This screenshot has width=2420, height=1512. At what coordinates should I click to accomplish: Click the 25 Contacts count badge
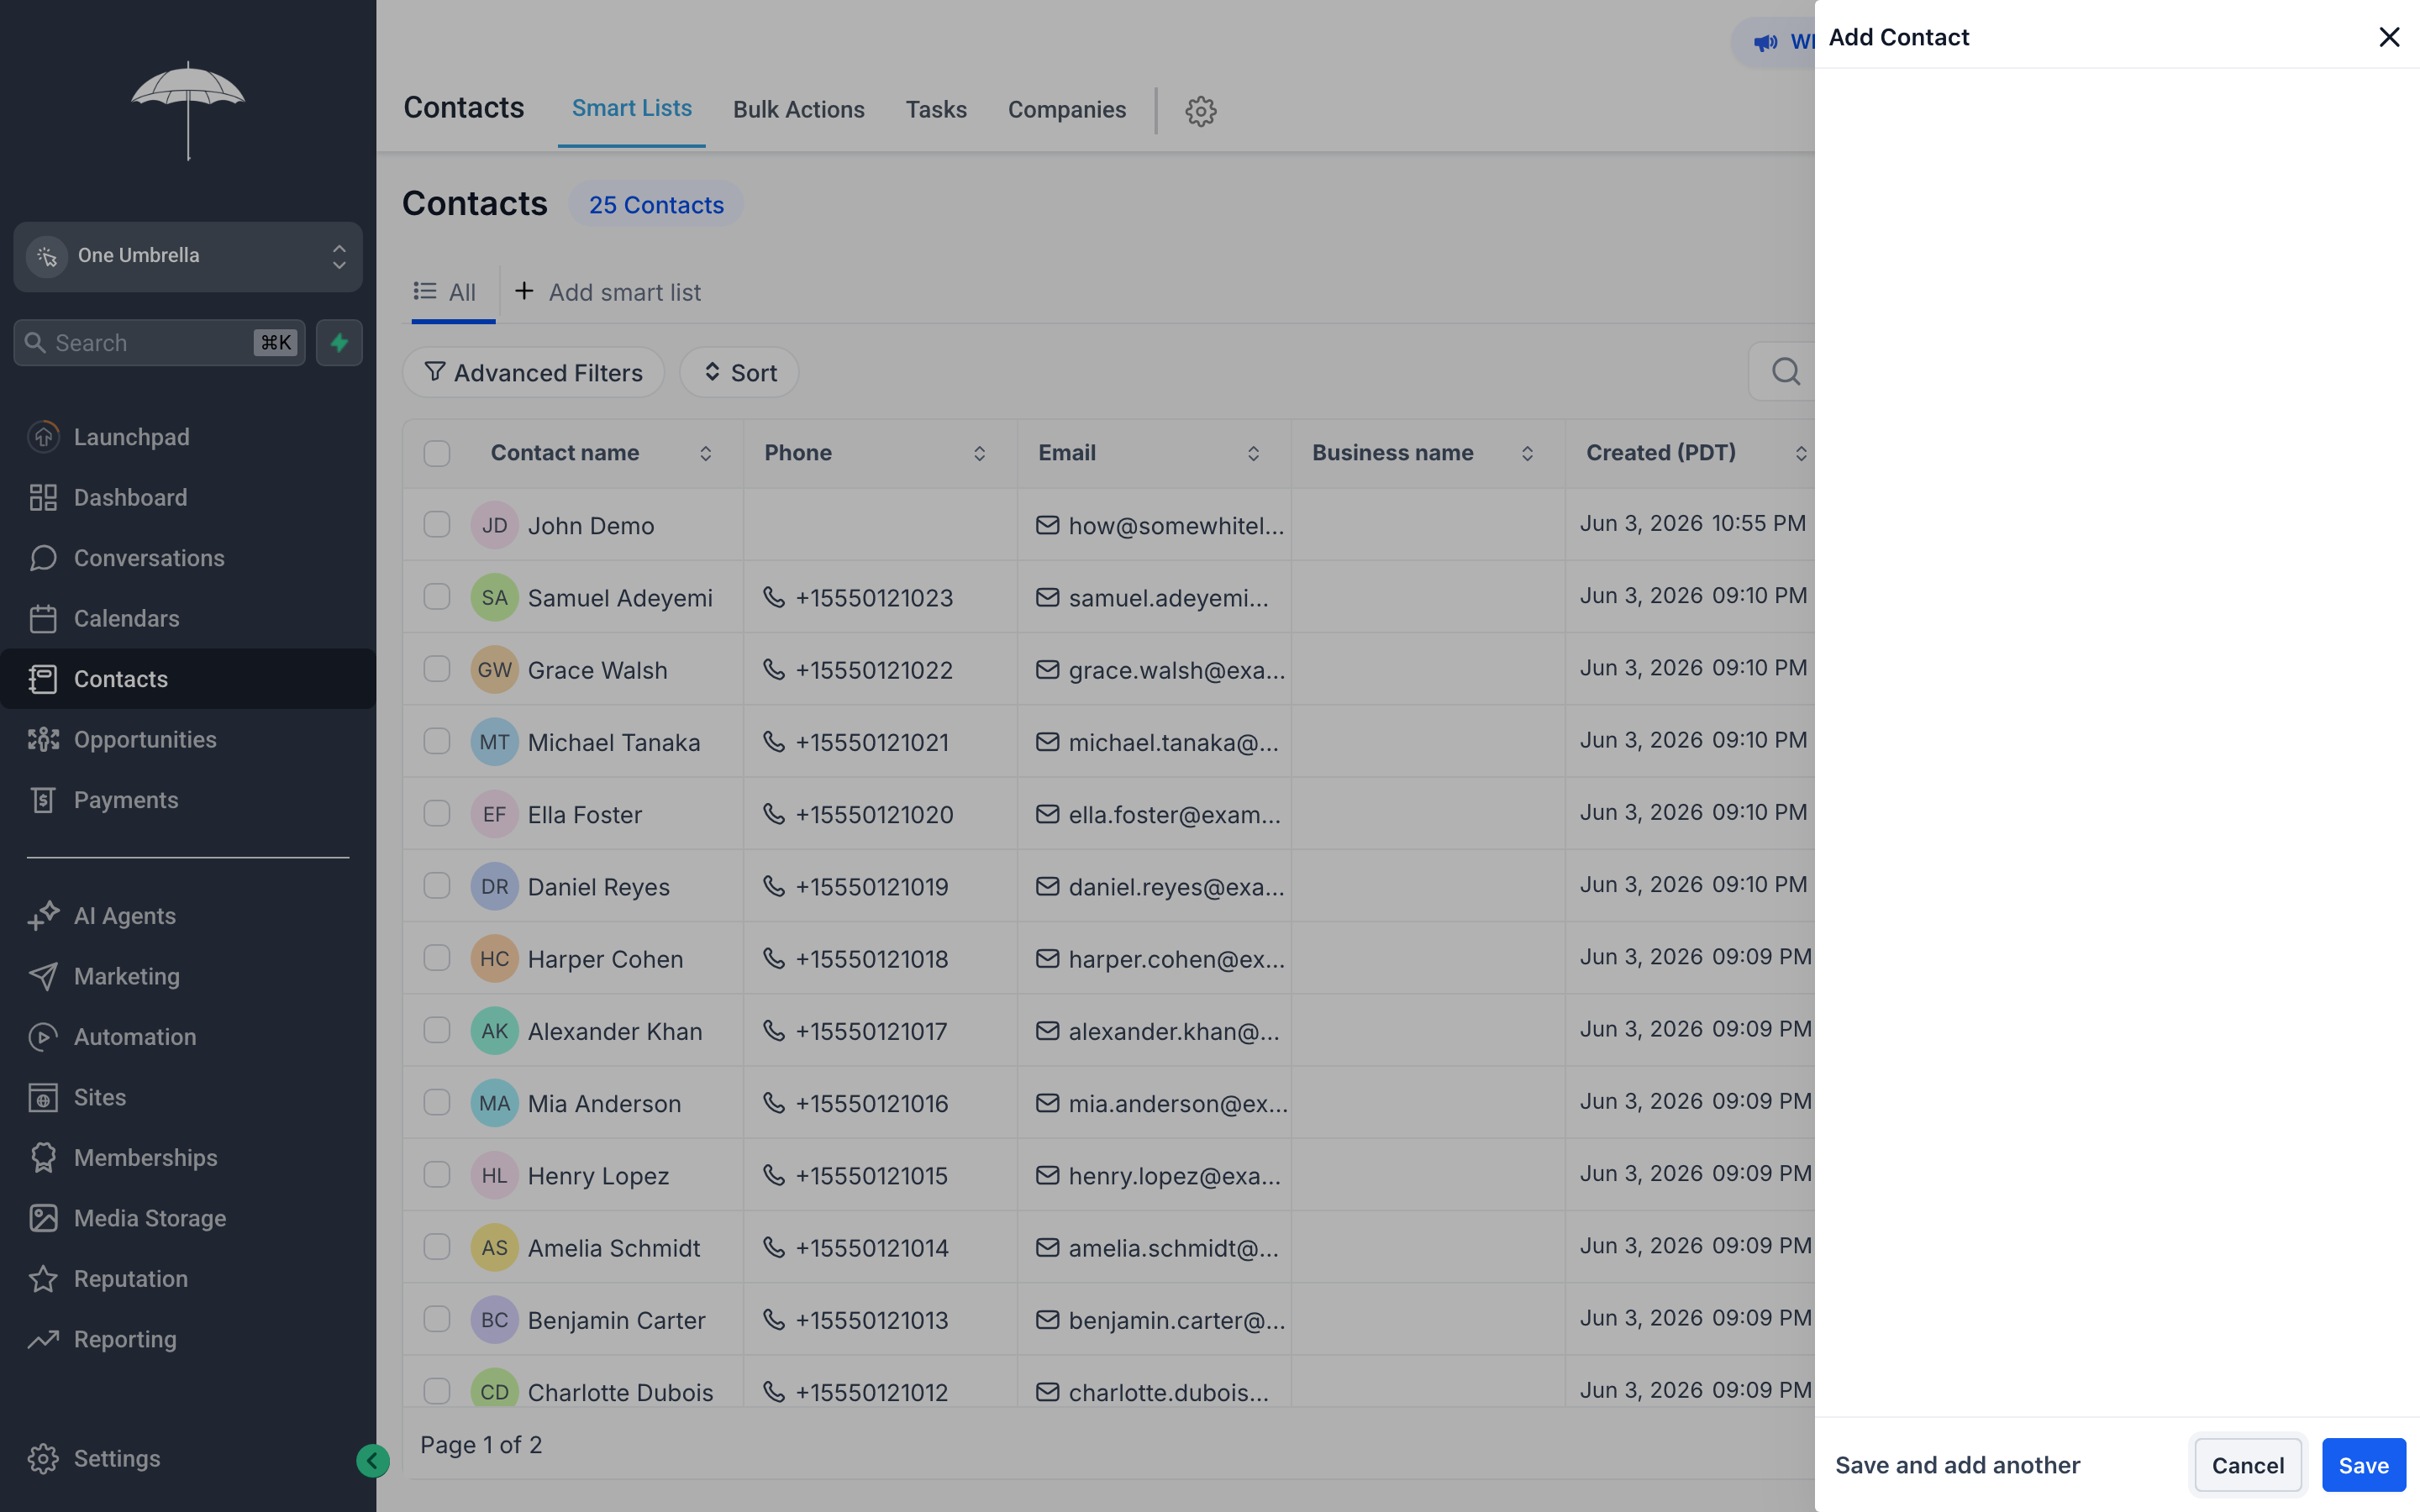(656, 205)
